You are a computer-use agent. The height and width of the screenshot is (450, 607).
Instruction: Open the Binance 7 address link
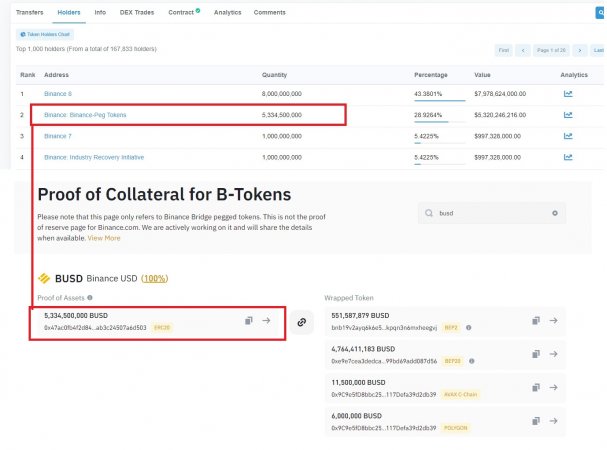(x=58, y=136)
